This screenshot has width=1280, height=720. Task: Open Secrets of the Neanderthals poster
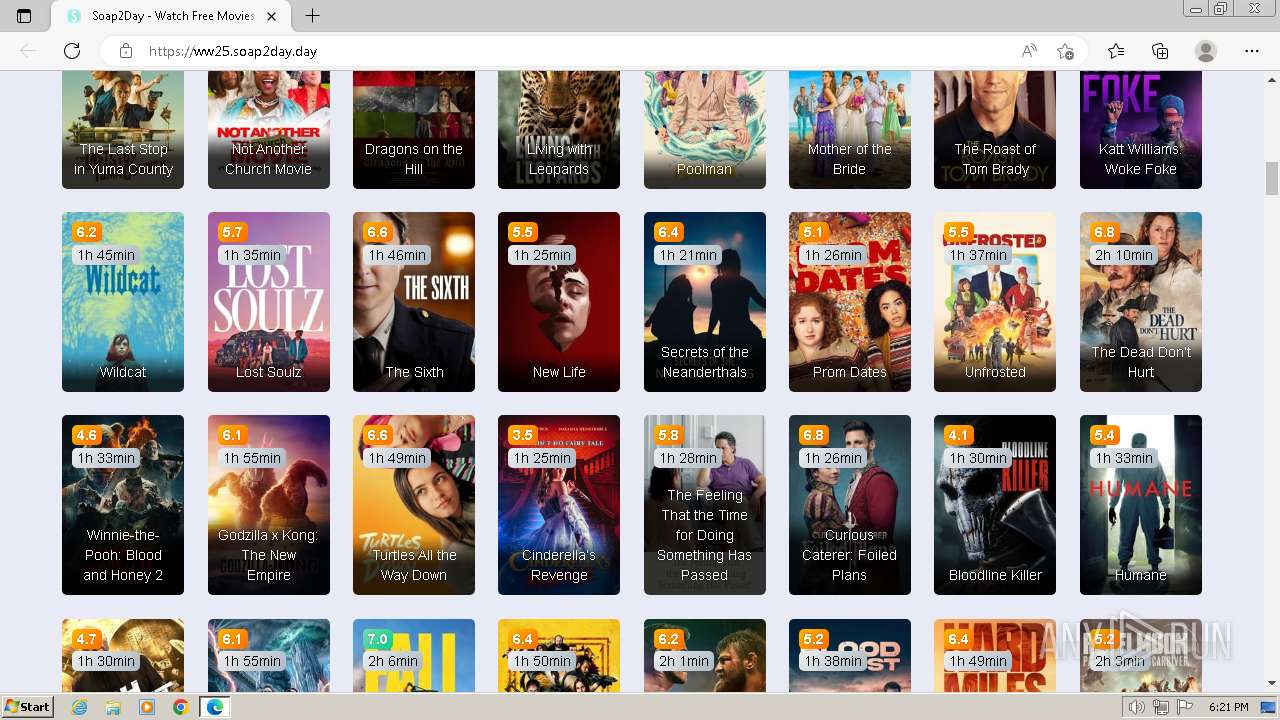coord(705,302)
